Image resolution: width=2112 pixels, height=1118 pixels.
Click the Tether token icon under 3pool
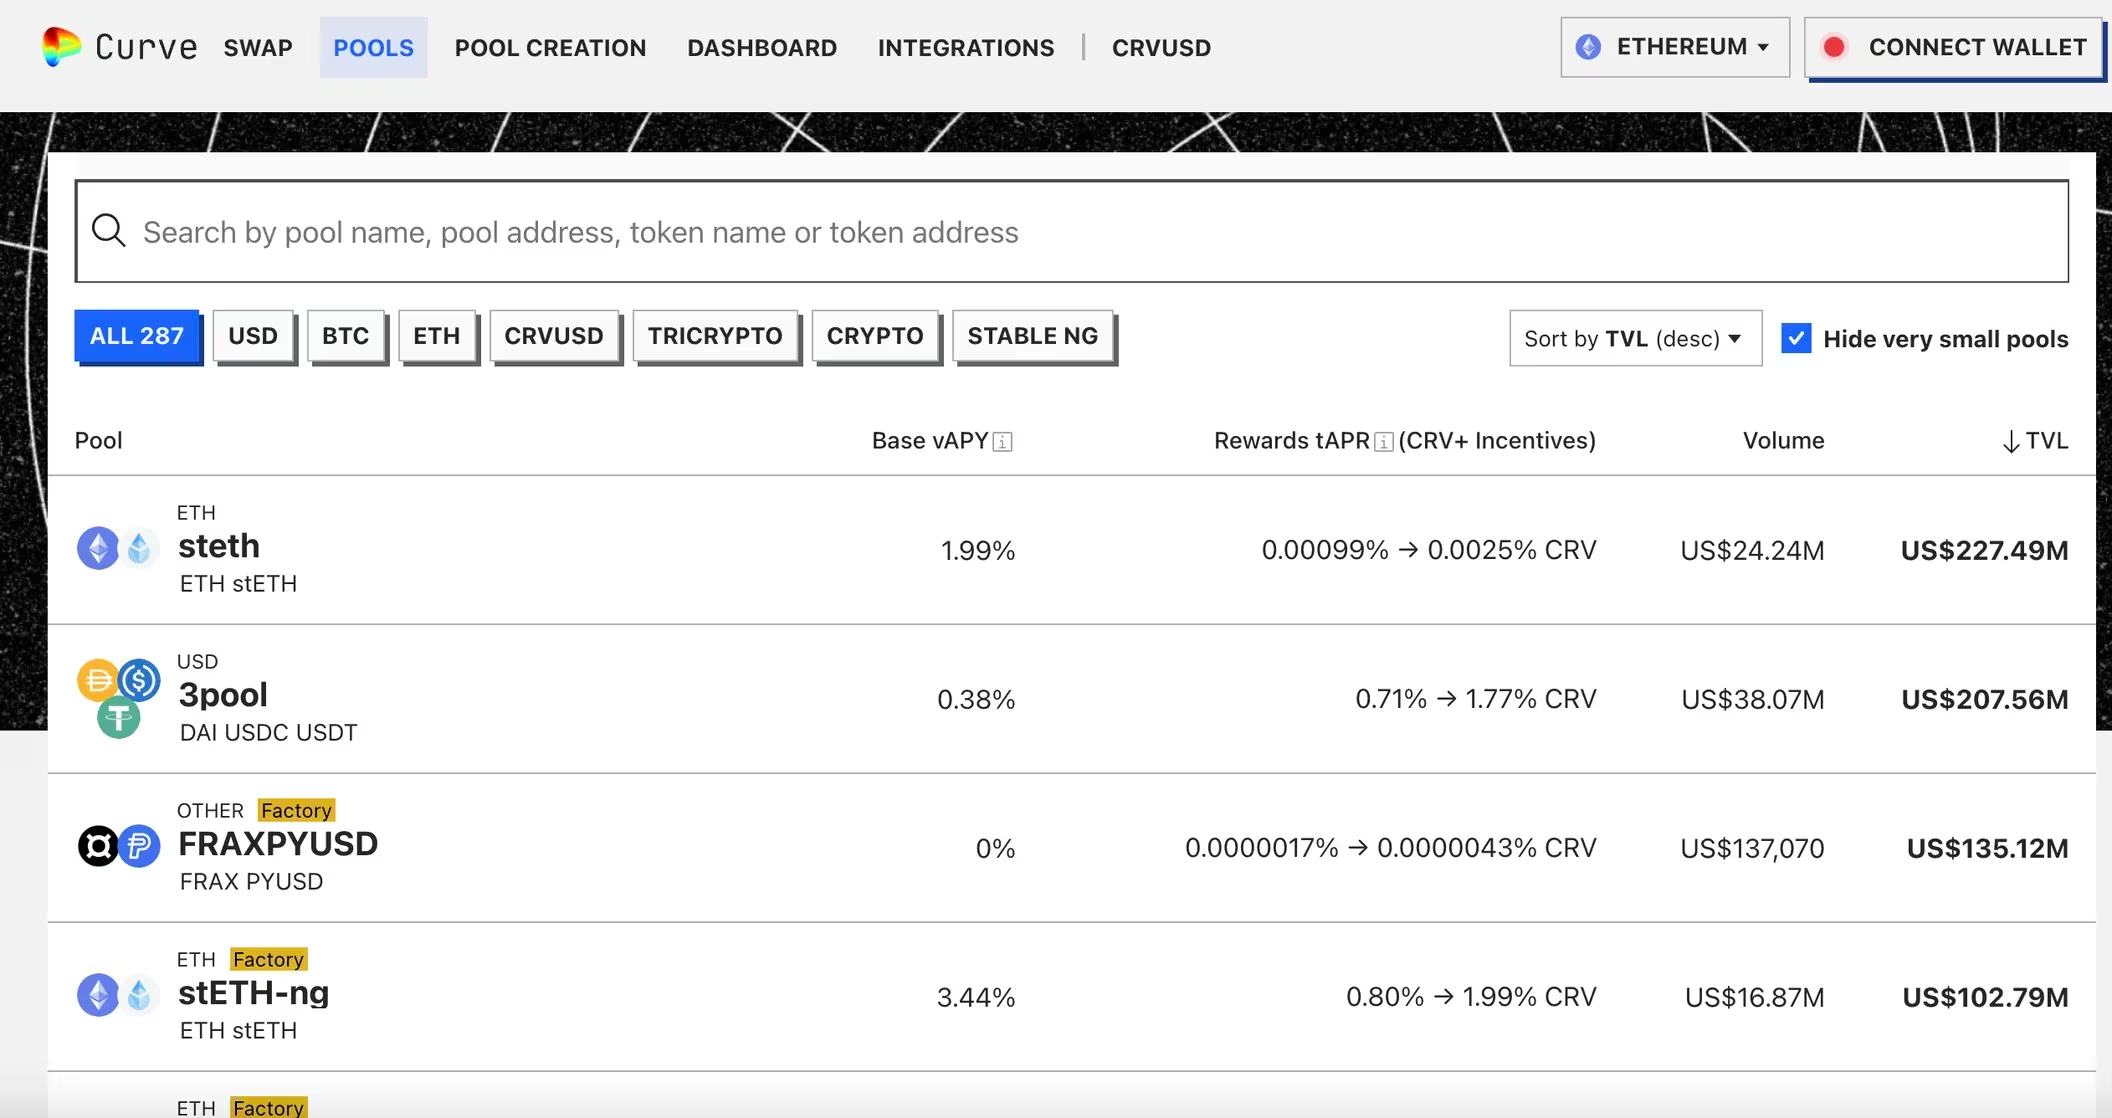[119, 716]
